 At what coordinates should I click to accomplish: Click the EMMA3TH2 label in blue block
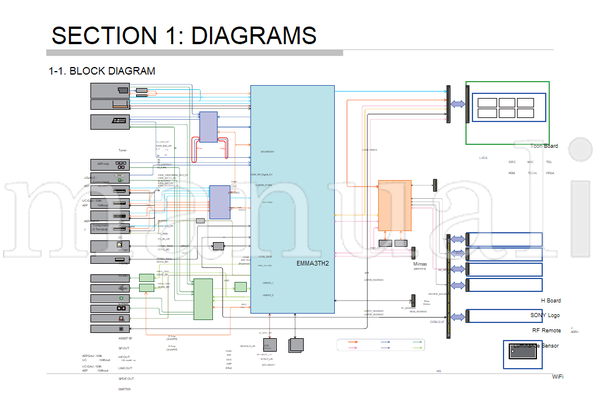(312, 264)
